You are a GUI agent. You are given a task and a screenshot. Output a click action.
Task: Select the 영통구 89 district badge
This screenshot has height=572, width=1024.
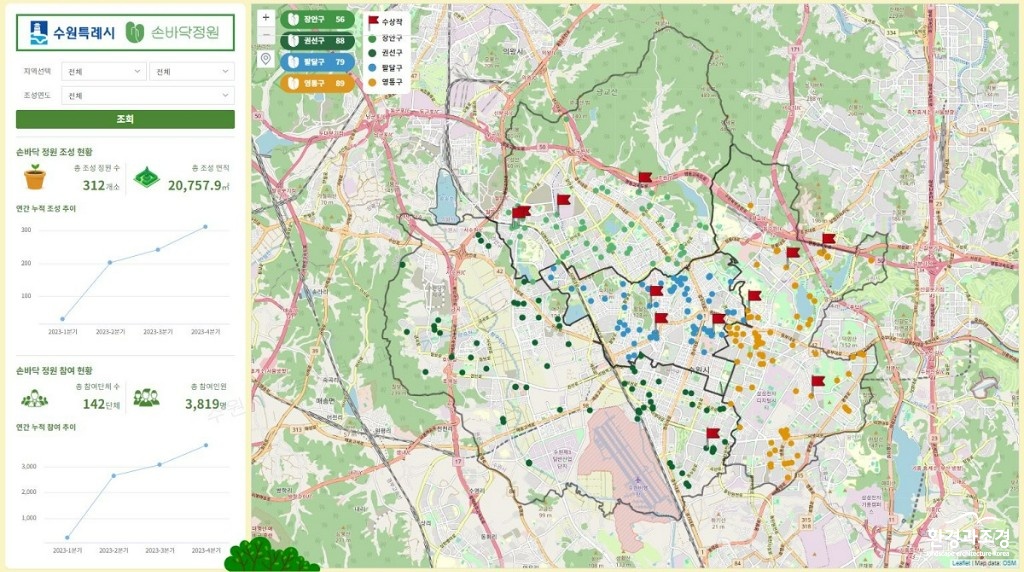click(x=317, y=83)
